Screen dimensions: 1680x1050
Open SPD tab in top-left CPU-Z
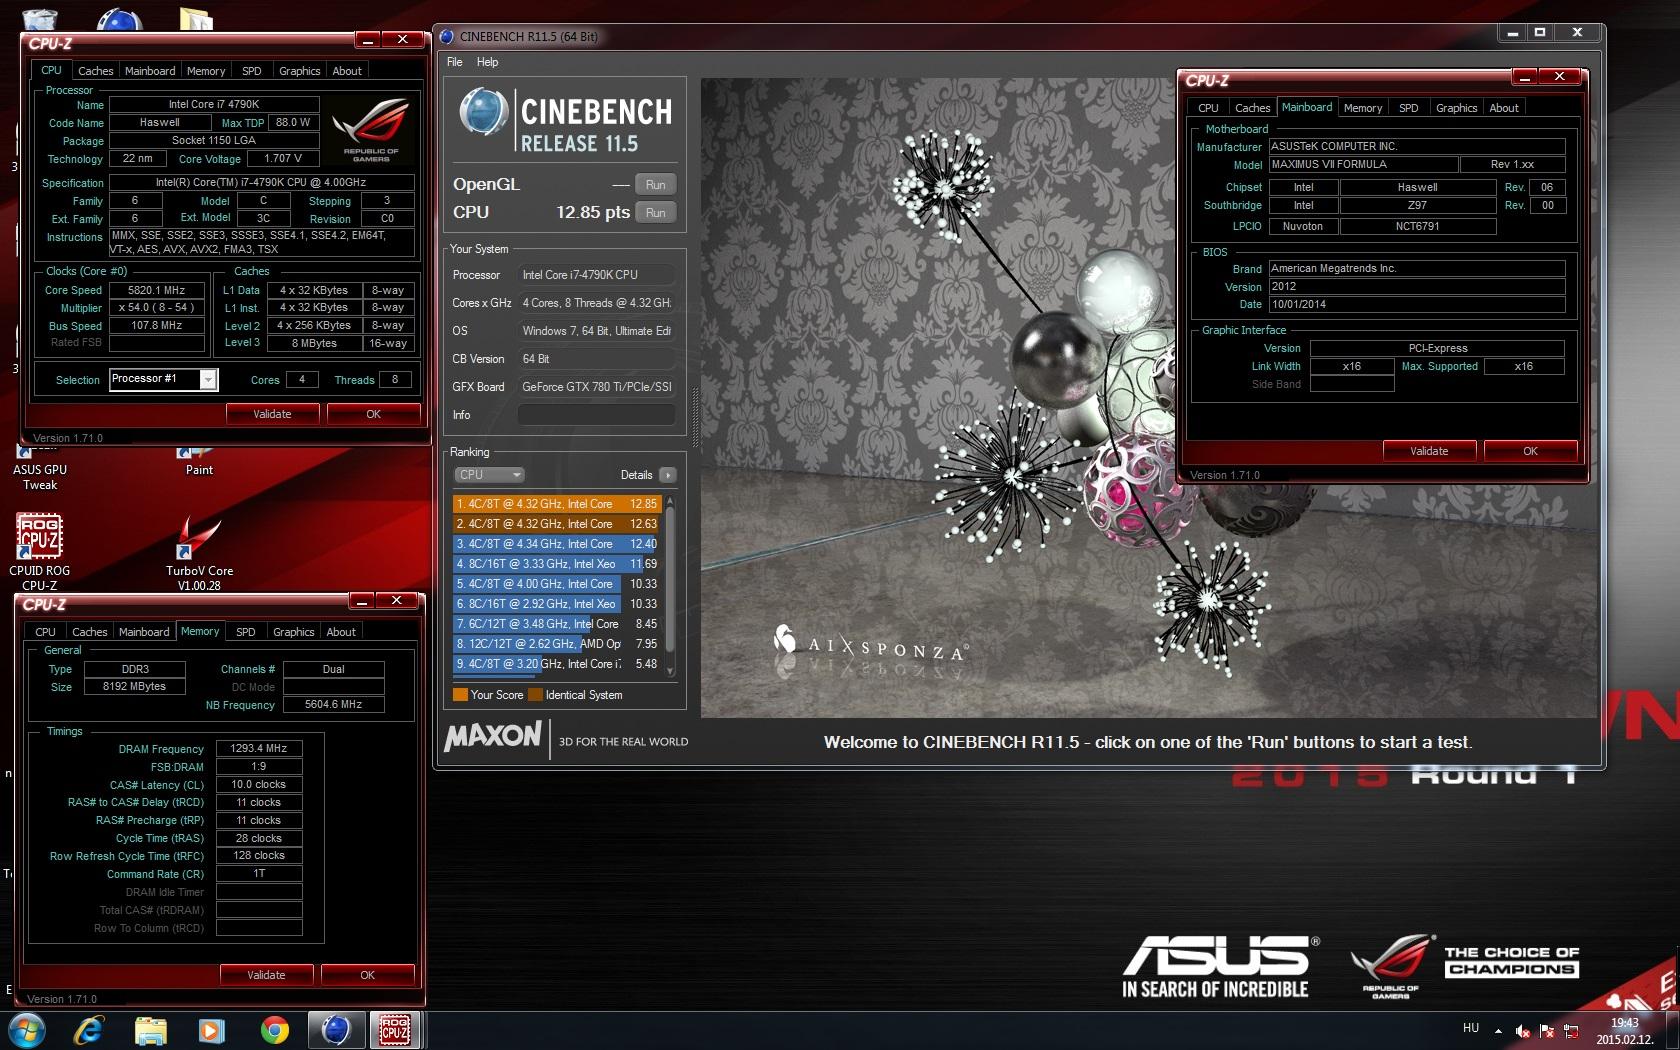click(x=252, y=71)
